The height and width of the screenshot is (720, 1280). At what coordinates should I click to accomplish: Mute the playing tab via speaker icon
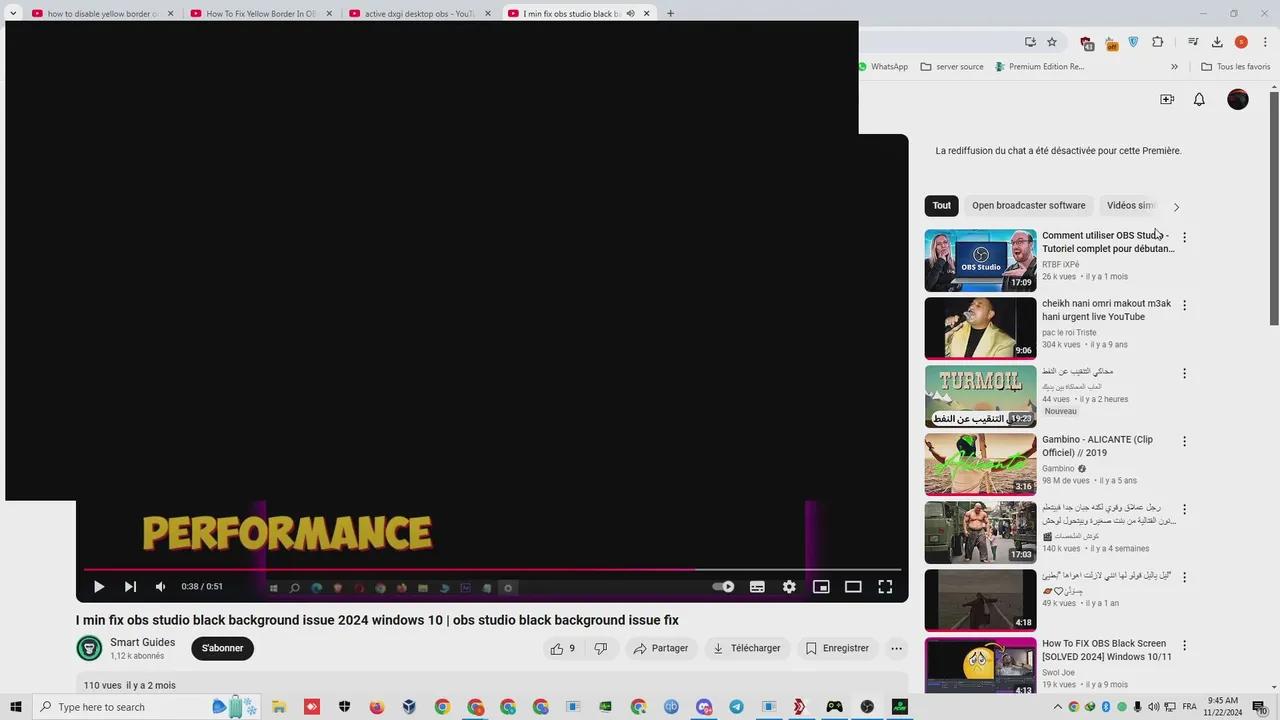(x=630, y=14)
